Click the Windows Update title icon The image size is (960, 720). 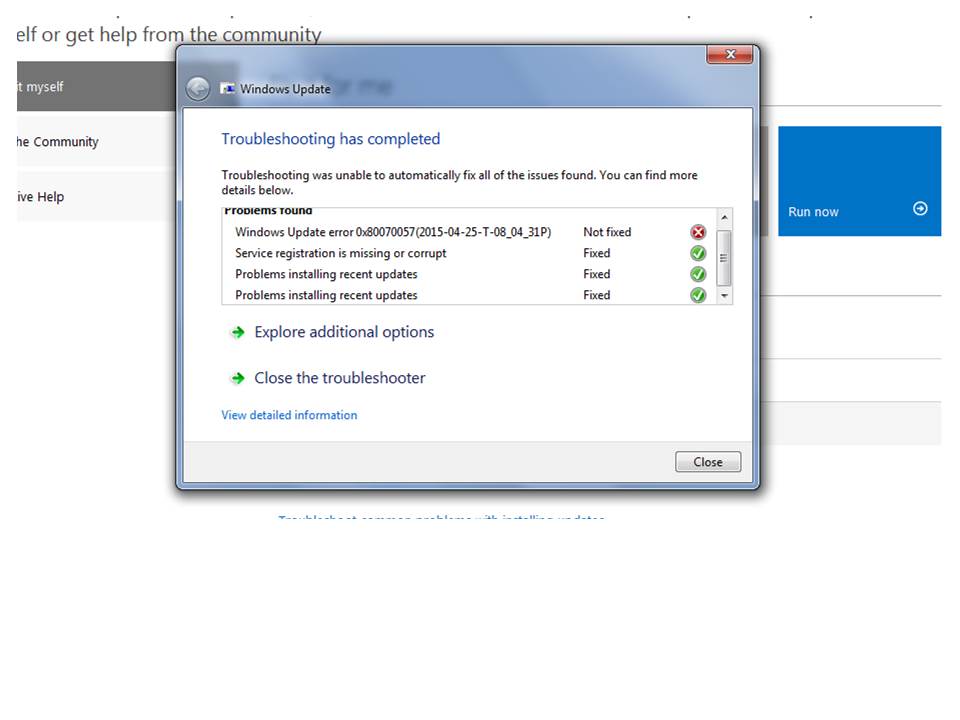pyautogui.click(x=227, y=89)
